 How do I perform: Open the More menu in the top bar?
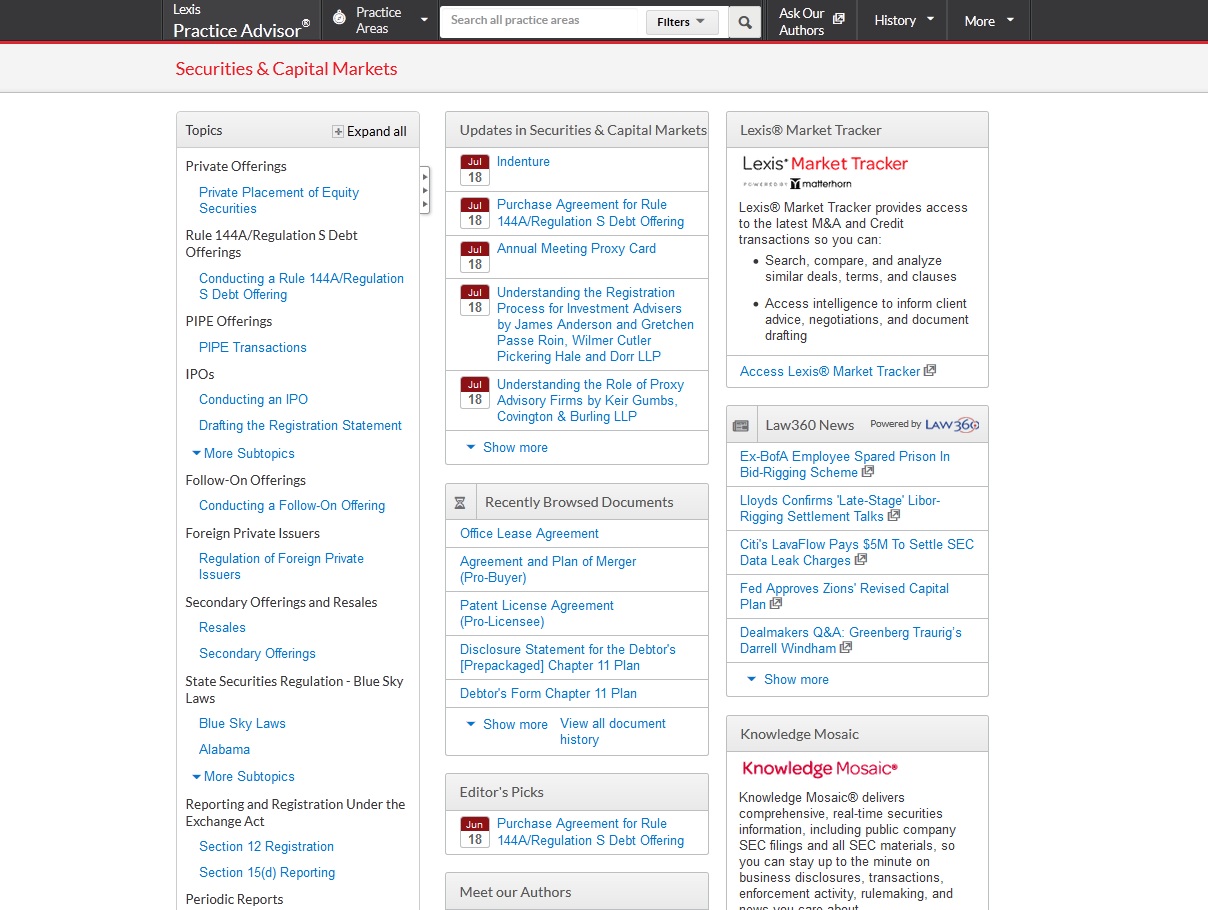coord(989,20)
